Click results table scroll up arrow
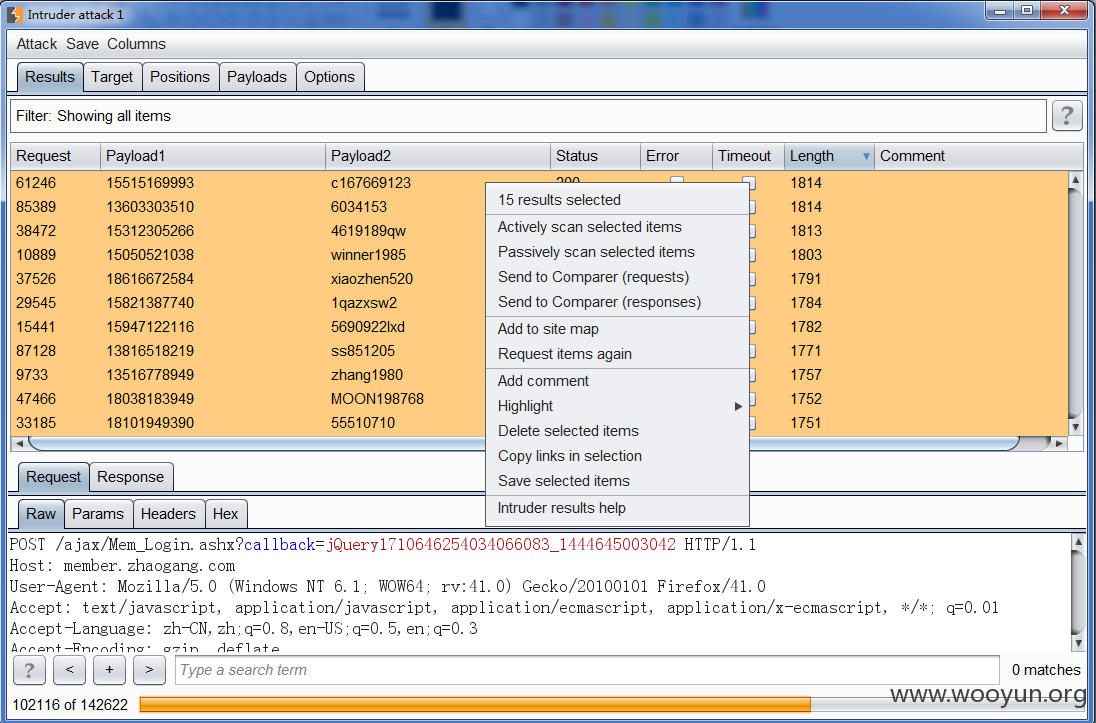The image size is (1096, 723). click(1076, 180)
